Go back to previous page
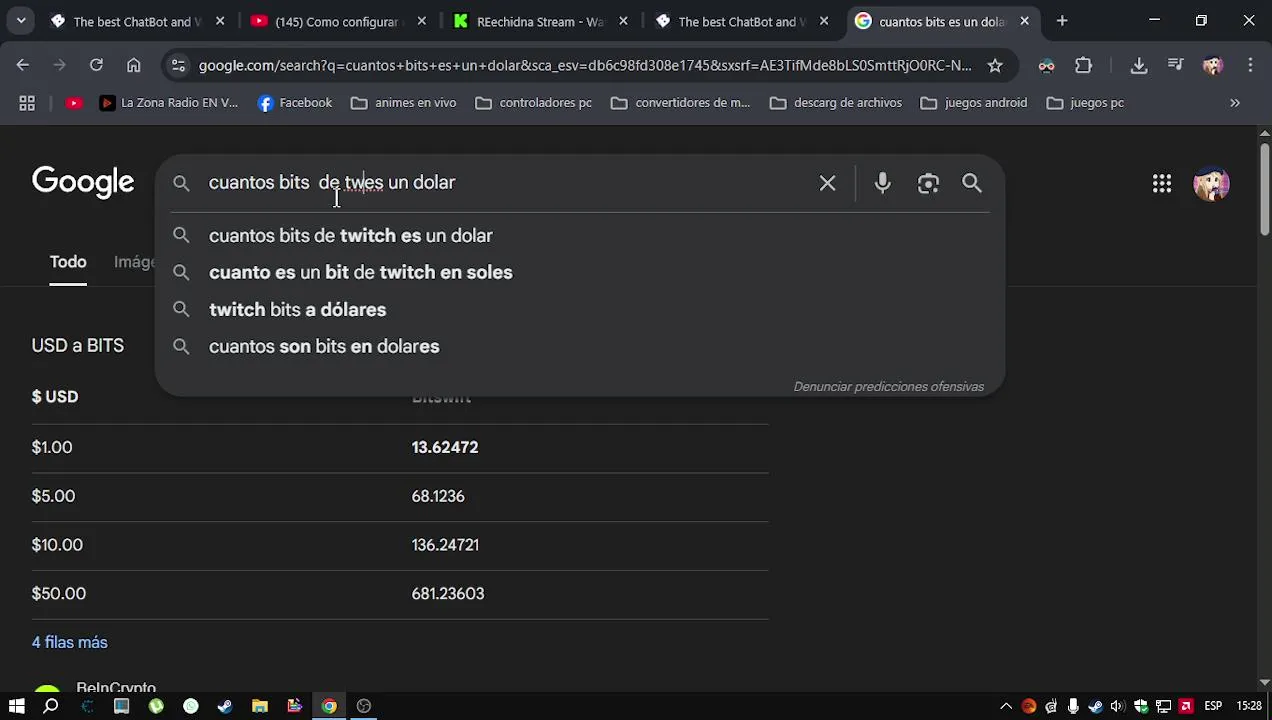The image size is (1272, 720). pyautogui.click(x=23, y=65)
